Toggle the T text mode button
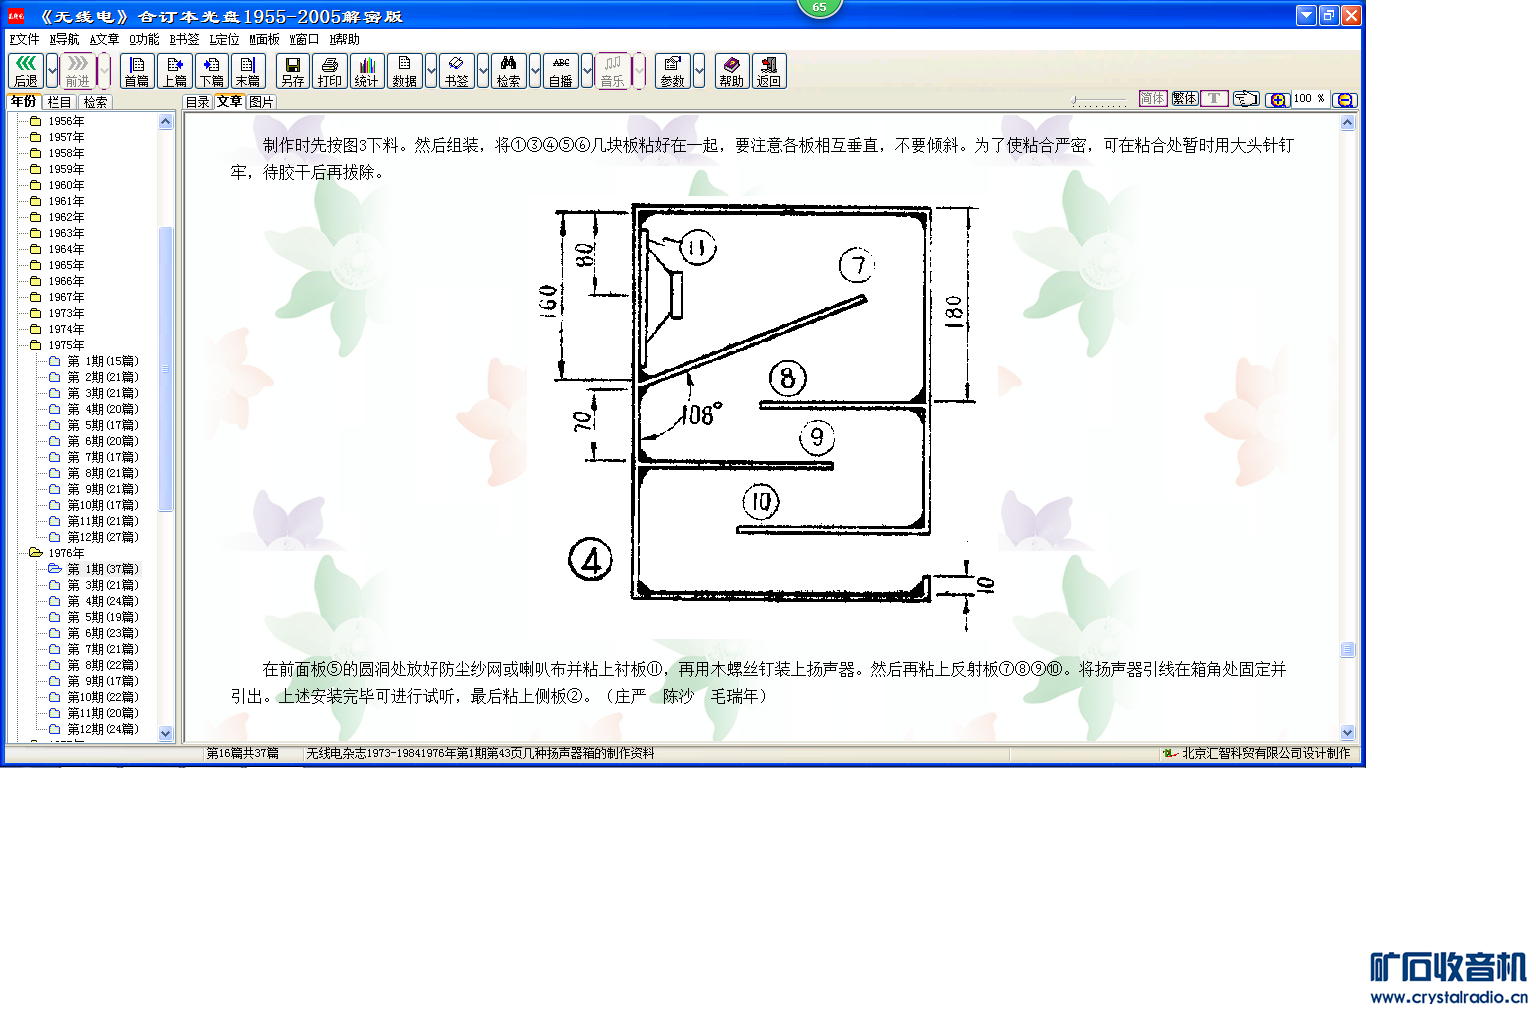The image size is (1536, 1010). [x=1214, y=99]
